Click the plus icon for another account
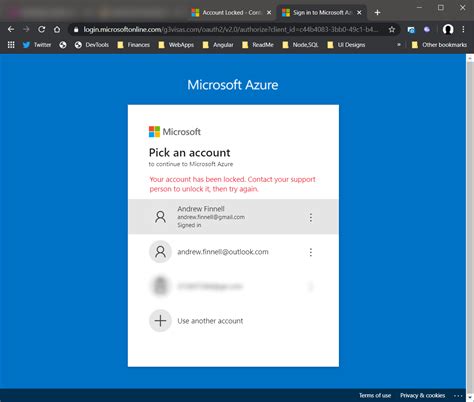Screen dimensions: 474x402 coord(160,321)
